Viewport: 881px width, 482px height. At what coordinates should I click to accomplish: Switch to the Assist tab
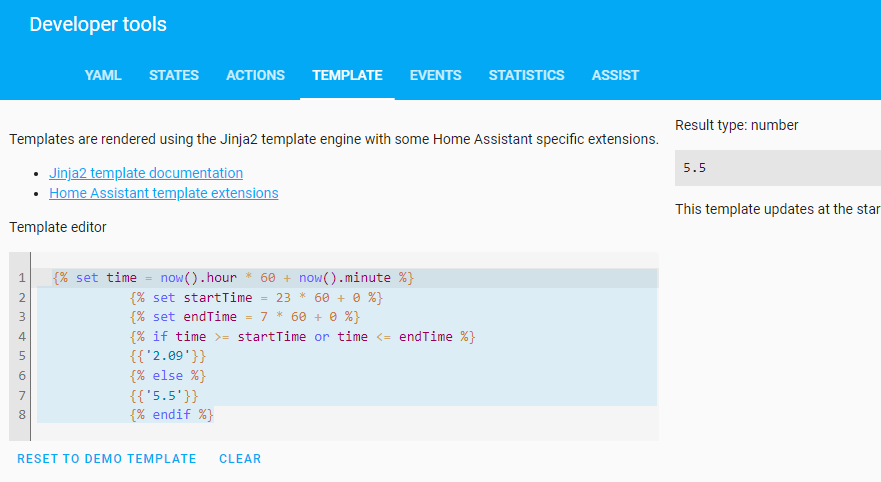coord(615,75)
